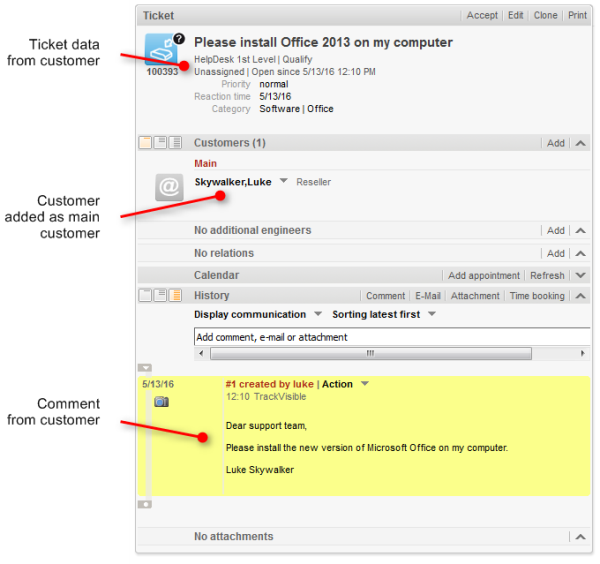Click the Skywalker,Luke customer name
The height and width of the screenshot is (564, 600).
(233, 182)
